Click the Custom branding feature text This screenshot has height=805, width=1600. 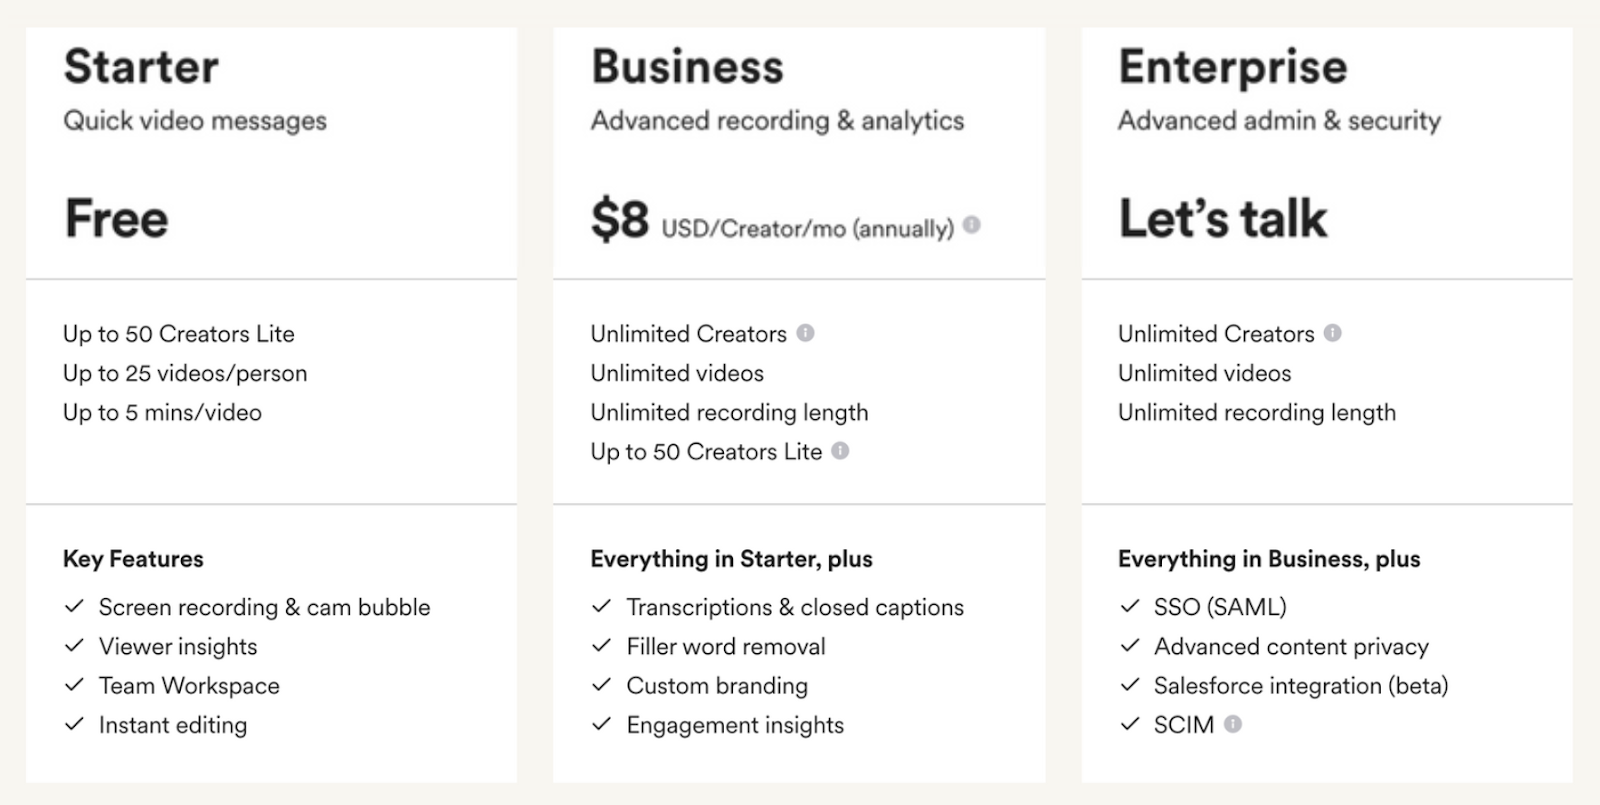(x=717, y=686)
